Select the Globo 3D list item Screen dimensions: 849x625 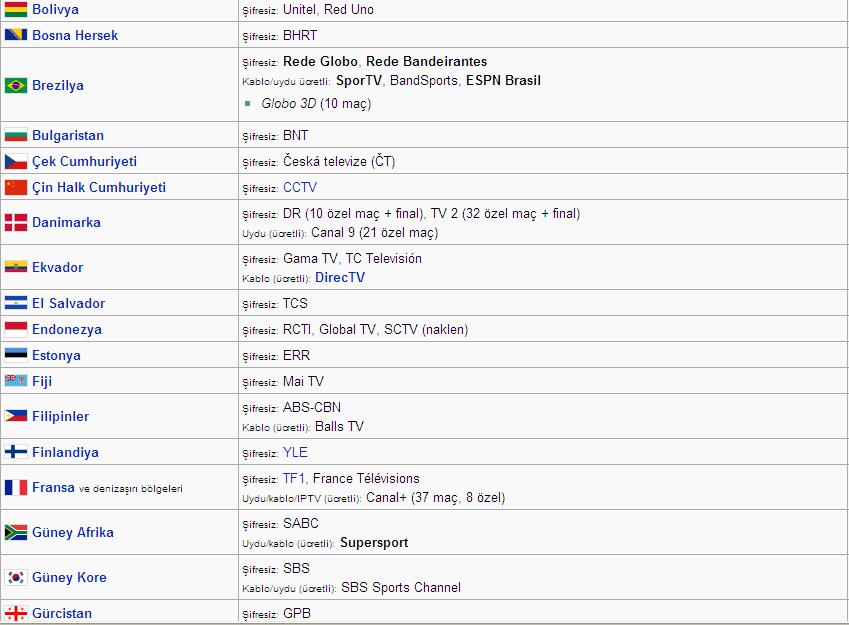(316, 103)
